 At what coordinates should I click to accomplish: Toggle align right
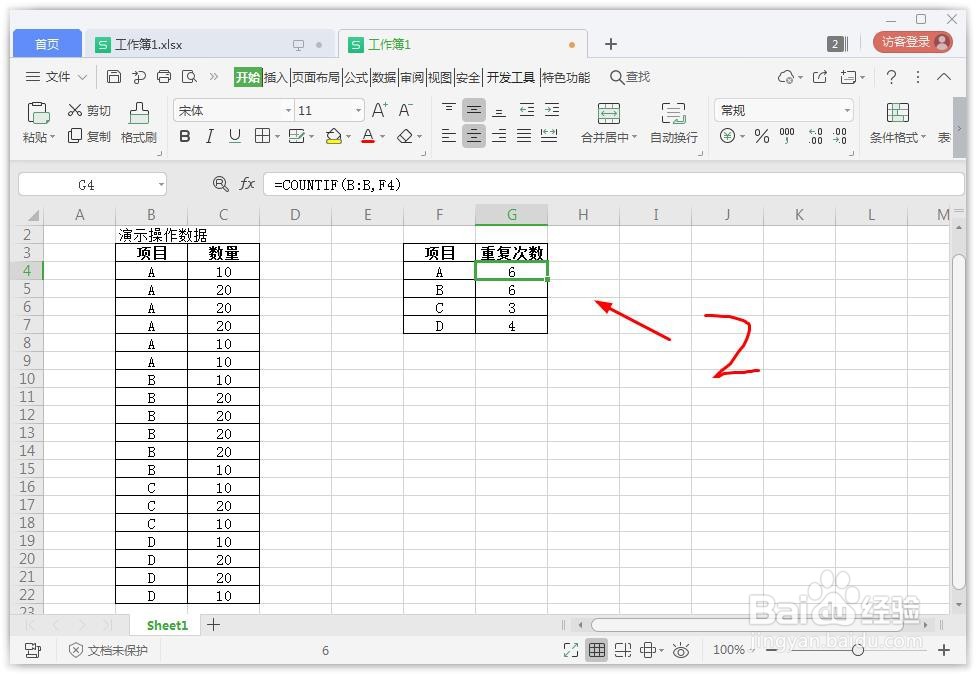point(499,136)
